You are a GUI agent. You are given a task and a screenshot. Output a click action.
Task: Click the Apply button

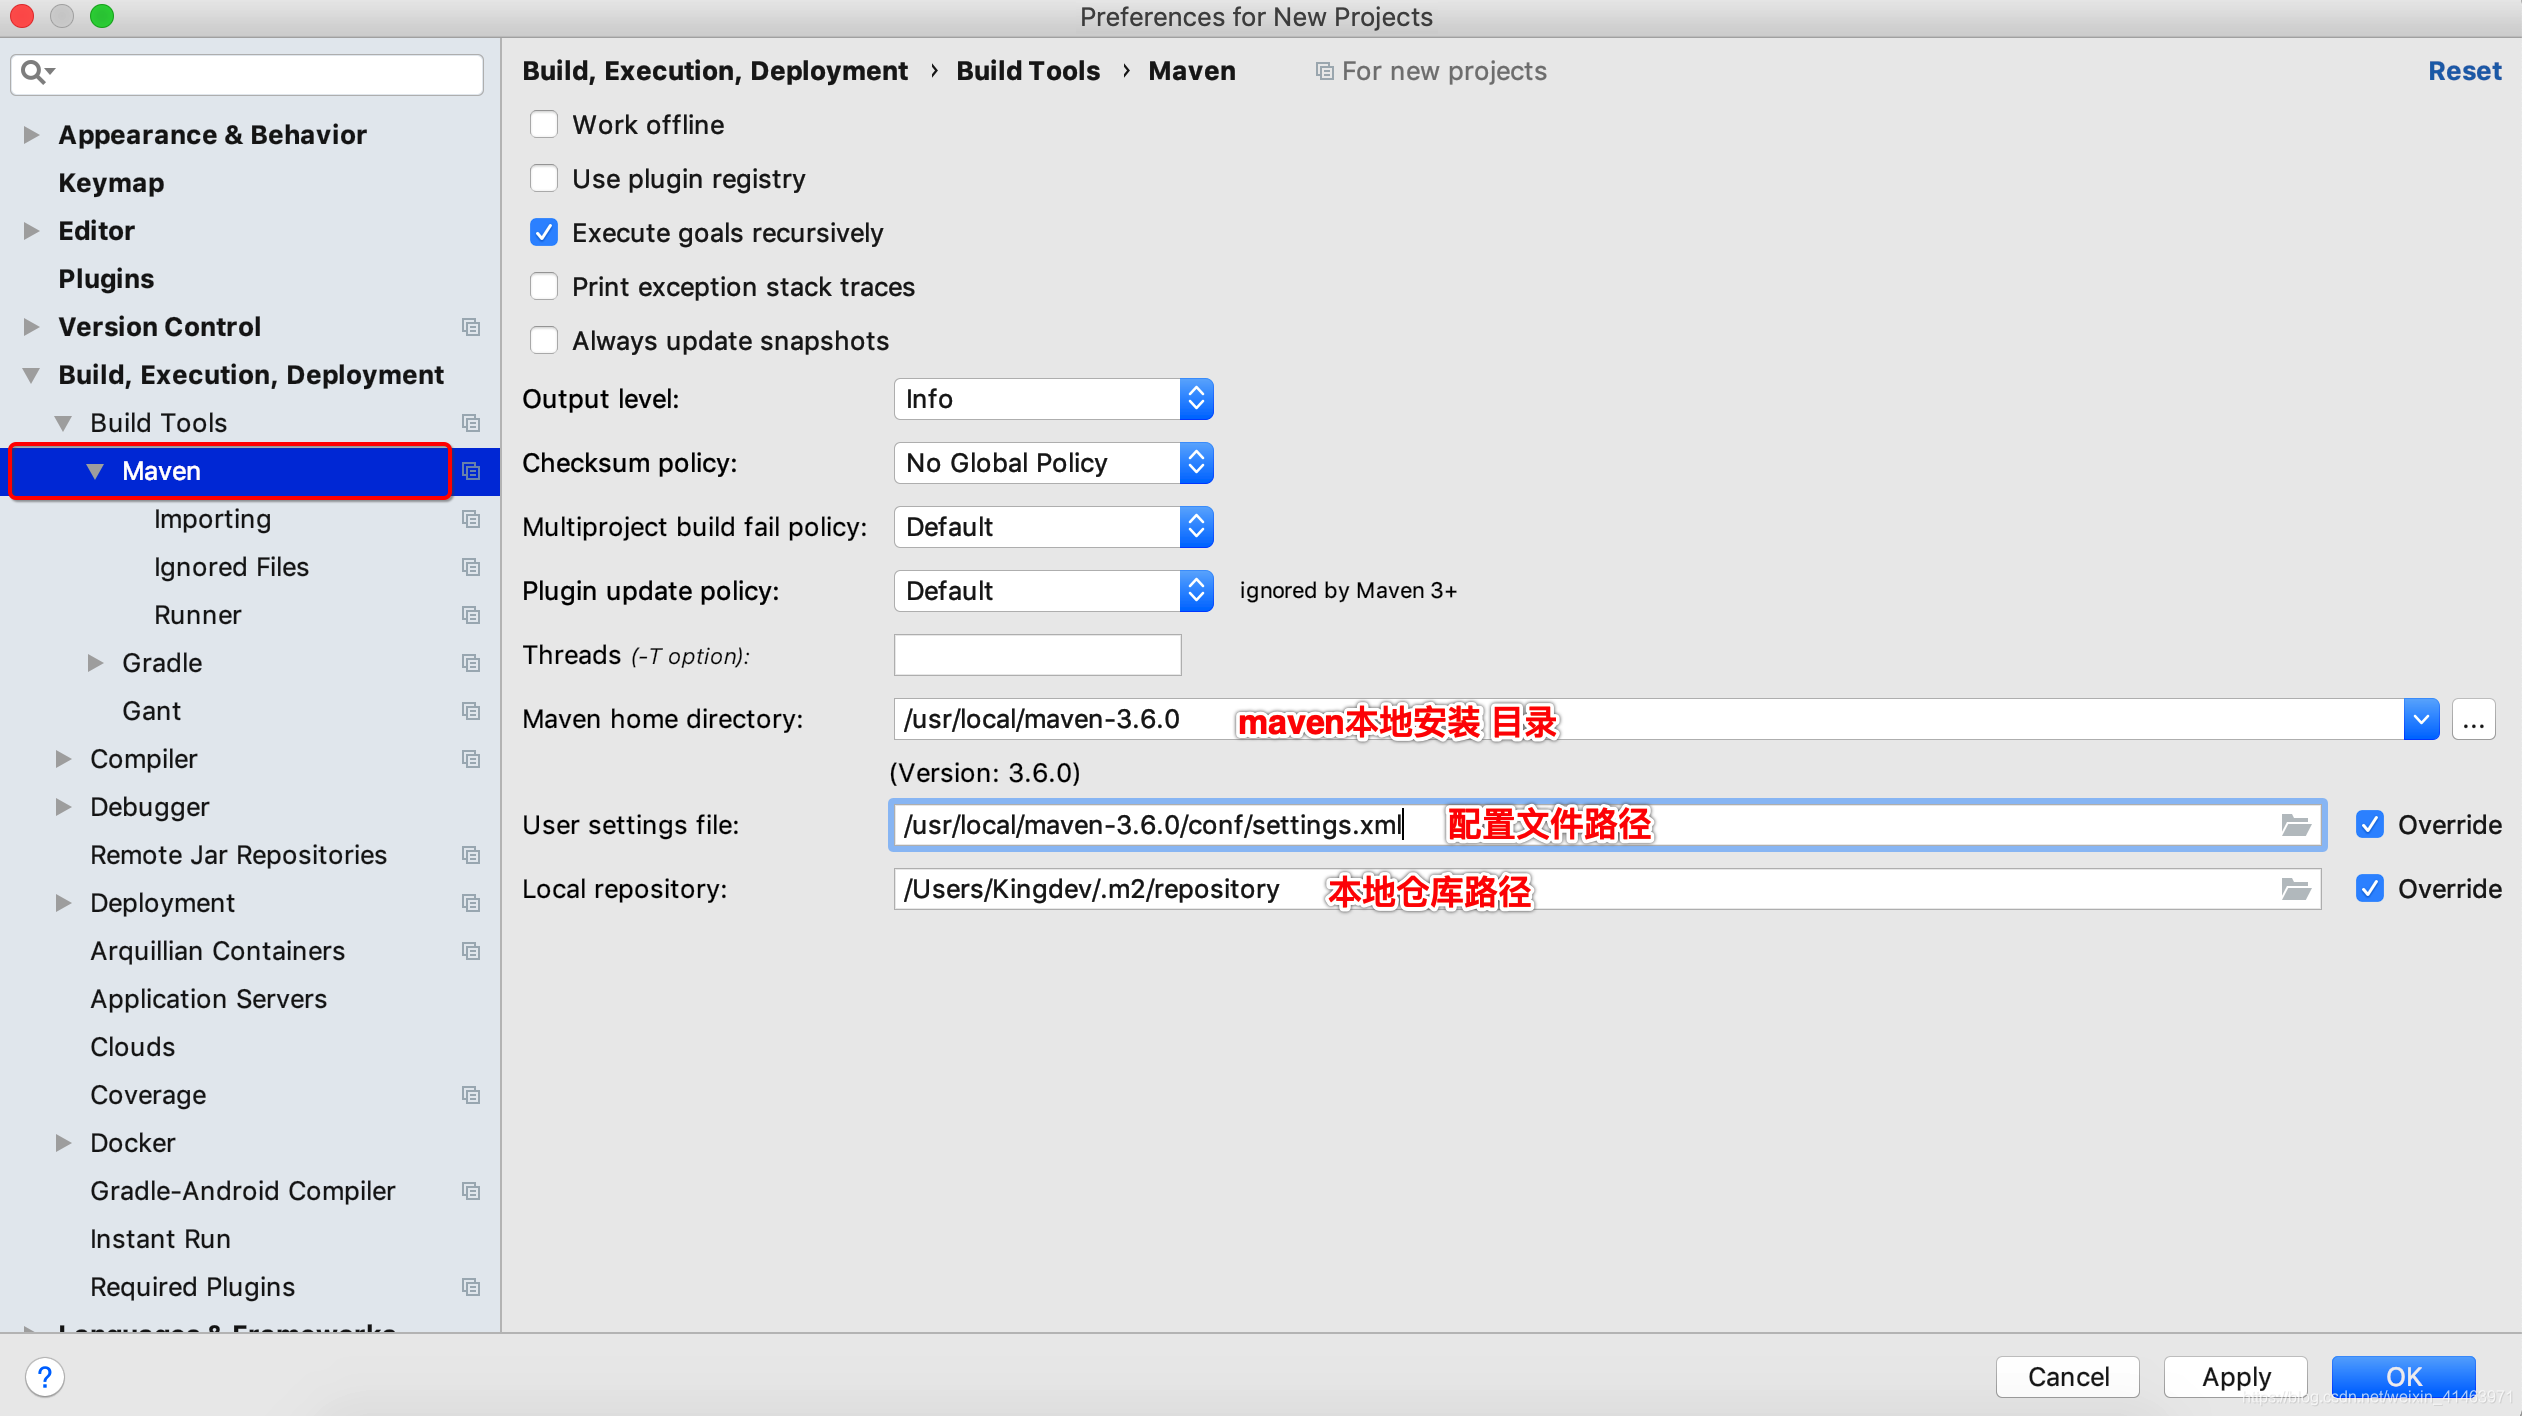point(2235,1377)
